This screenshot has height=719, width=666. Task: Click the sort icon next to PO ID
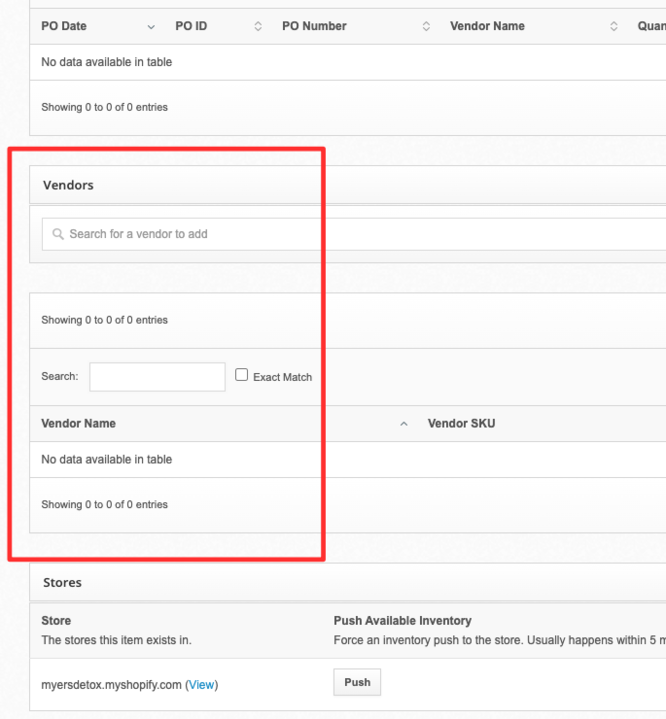[x=258, y=26]
